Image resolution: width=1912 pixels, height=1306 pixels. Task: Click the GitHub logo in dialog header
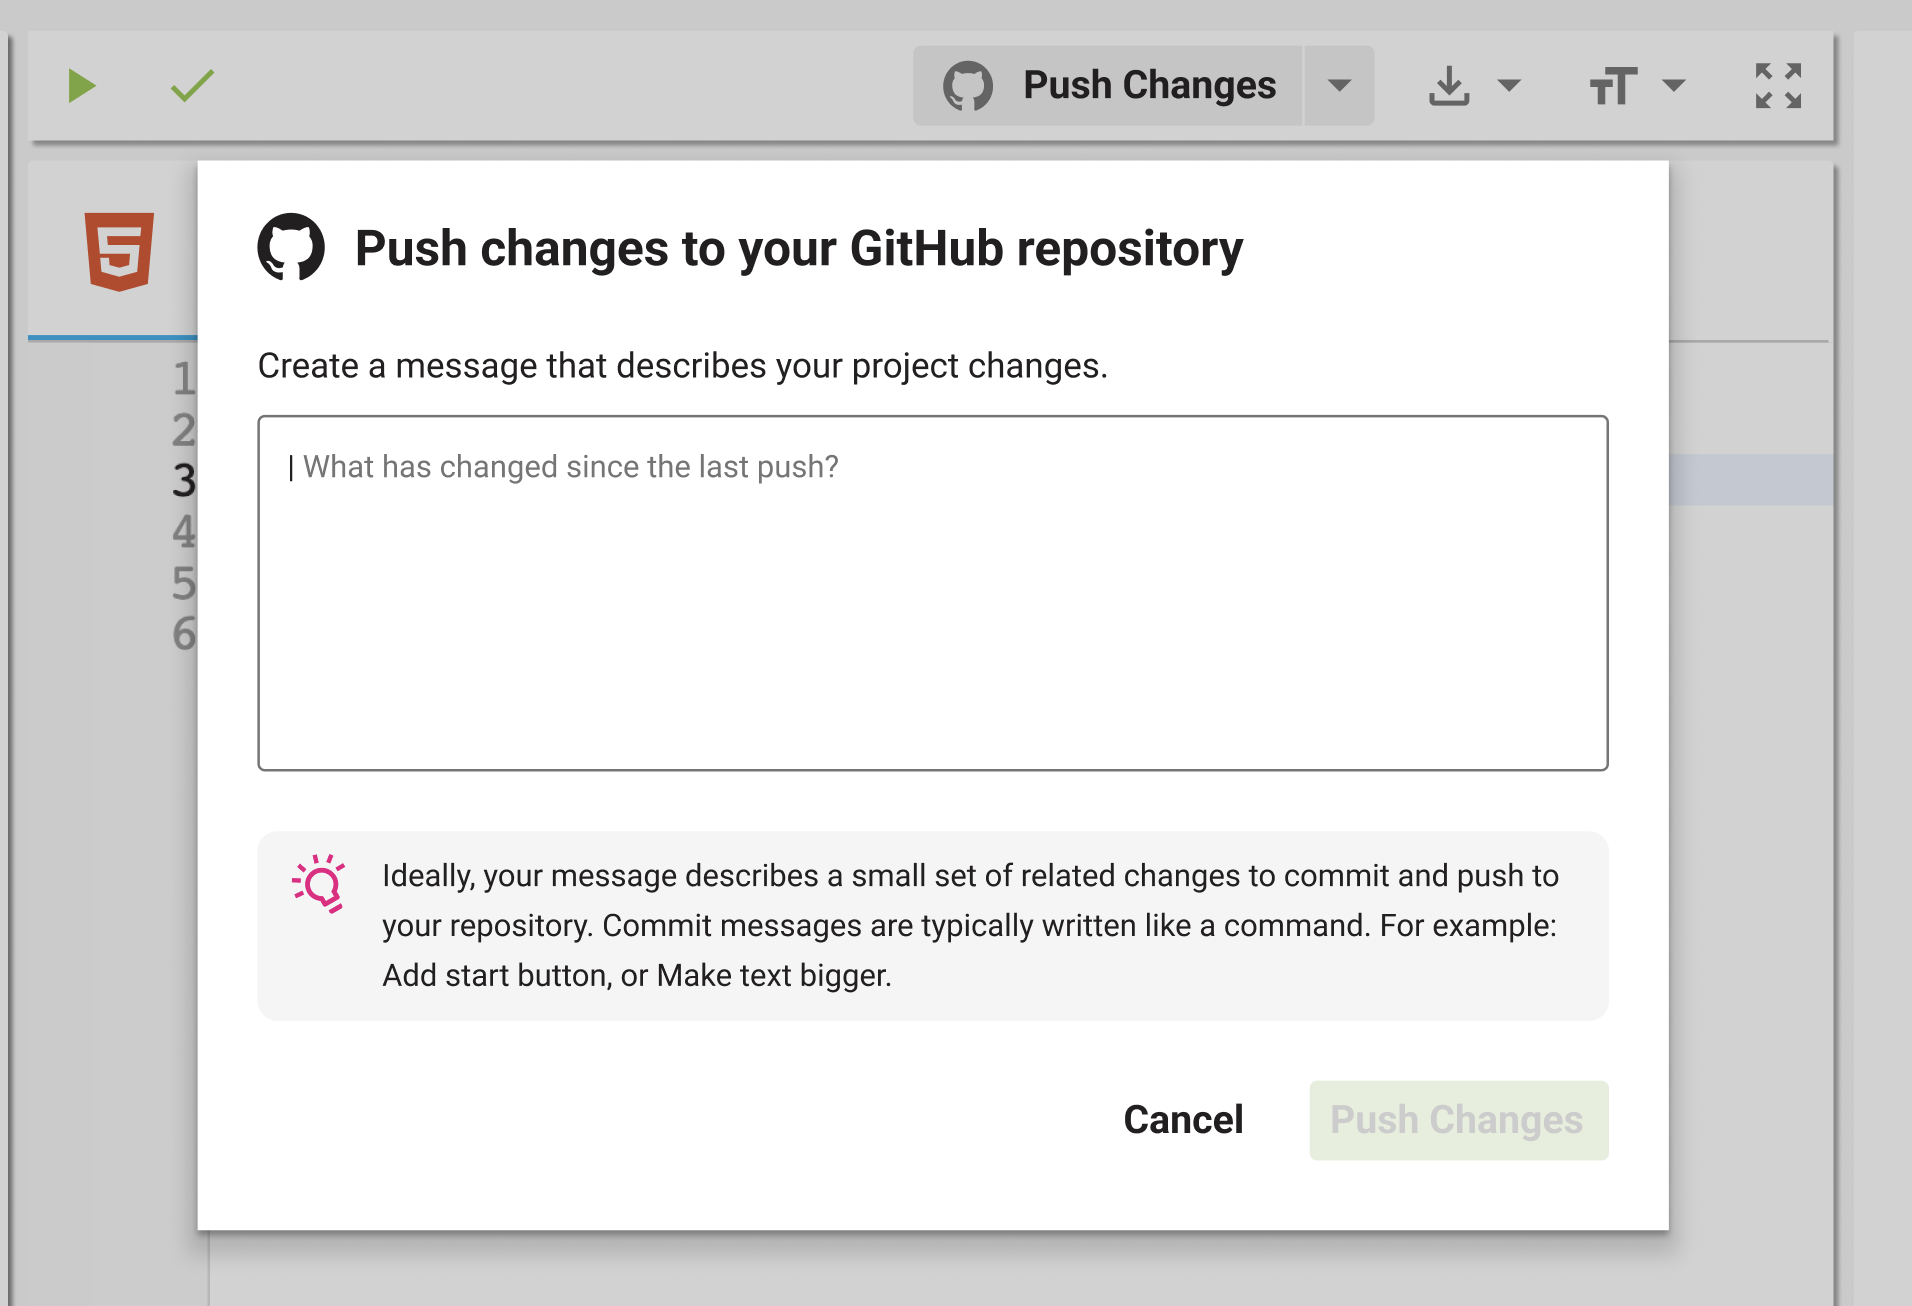291,247
